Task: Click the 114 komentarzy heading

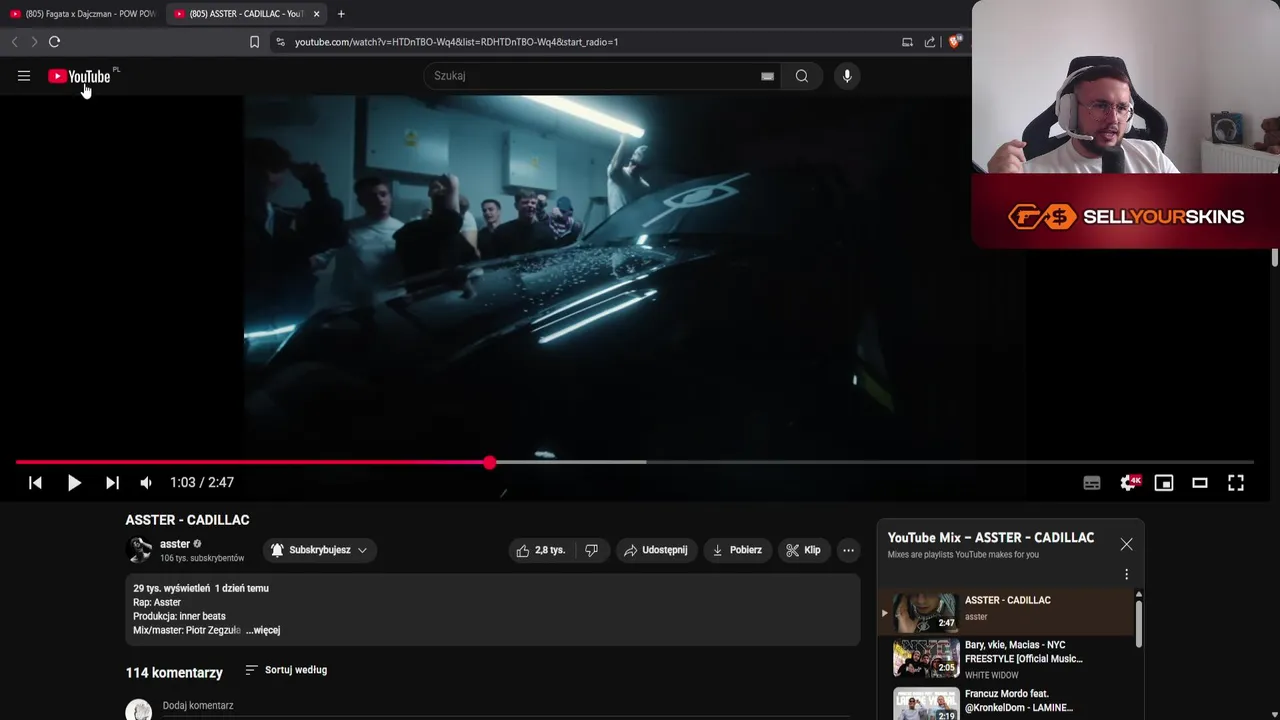Action: click(174, 673)
